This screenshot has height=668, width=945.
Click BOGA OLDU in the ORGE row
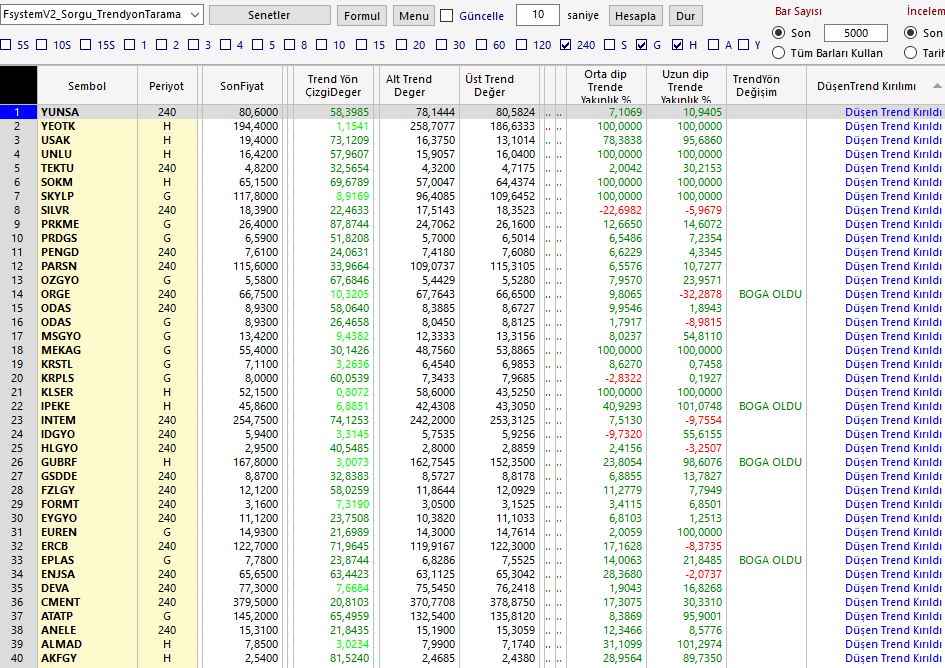pyautogui.click(x=770, y=294)
